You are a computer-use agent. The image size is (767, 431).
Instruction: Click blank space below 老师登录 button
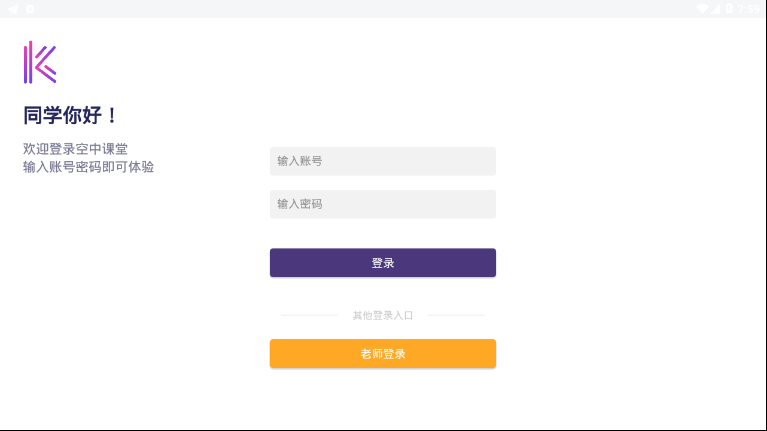point(382,398)
